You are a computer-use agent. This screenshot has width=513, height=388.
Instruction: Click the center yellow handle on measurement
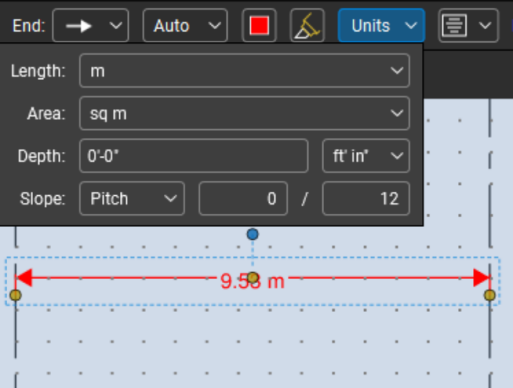pyautogui.click(x=253, y=278)
